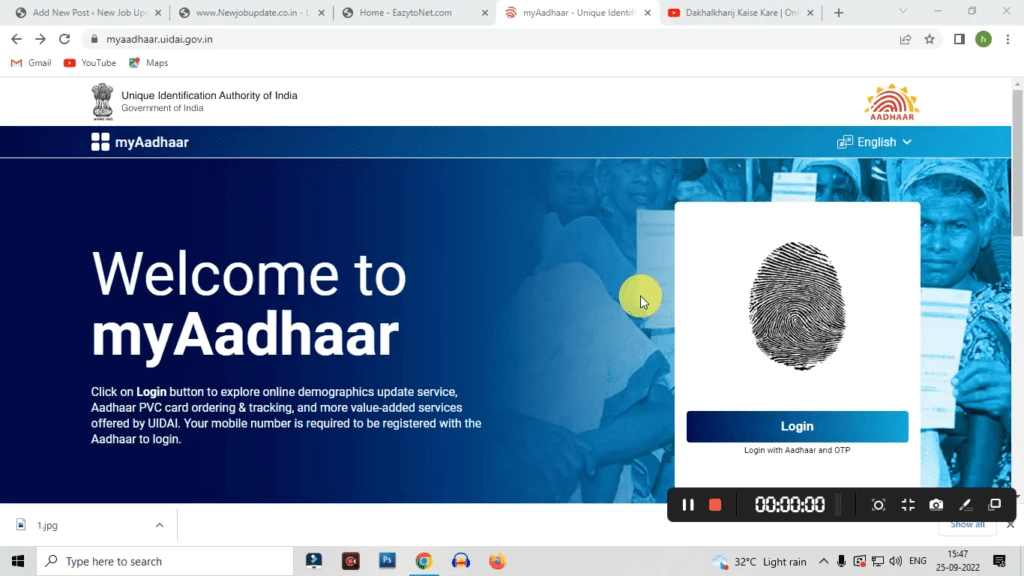
Task: Expand the 1.jpg download options arrow
Action: (159, 525)
